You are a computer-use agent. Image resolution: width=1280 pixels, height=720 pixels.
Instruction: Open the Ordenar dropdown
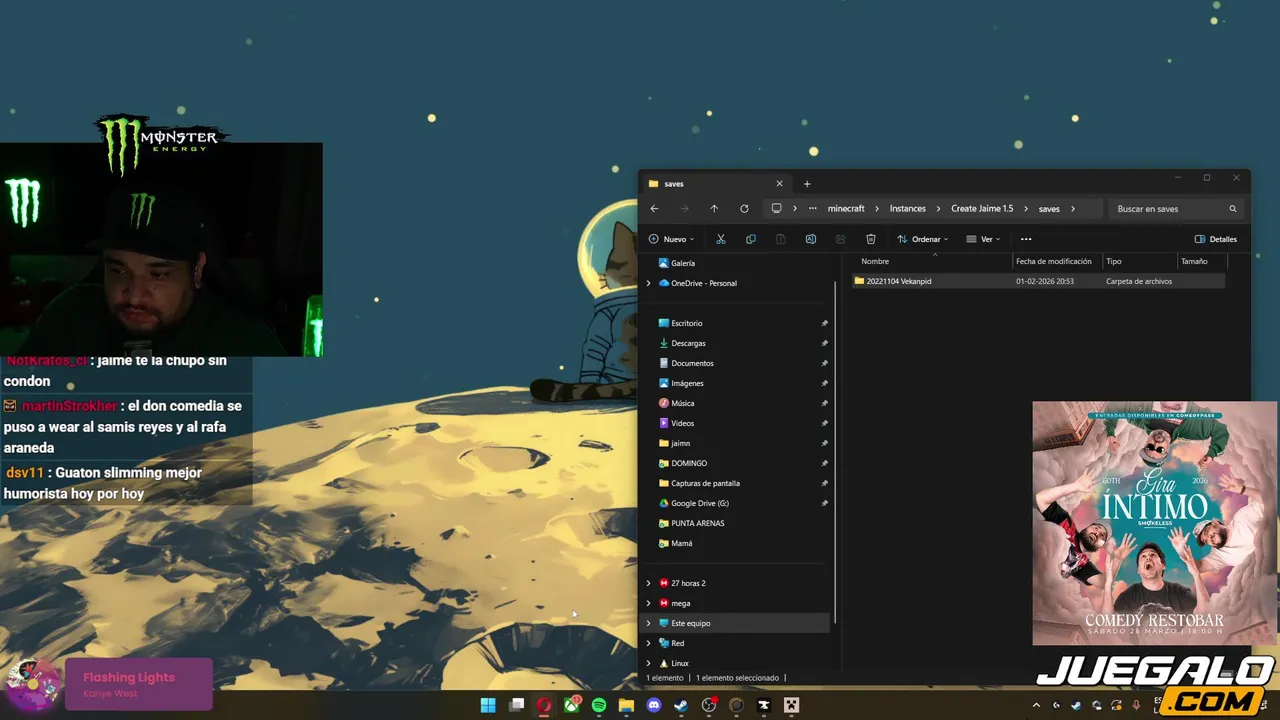(x=923, y=239)
